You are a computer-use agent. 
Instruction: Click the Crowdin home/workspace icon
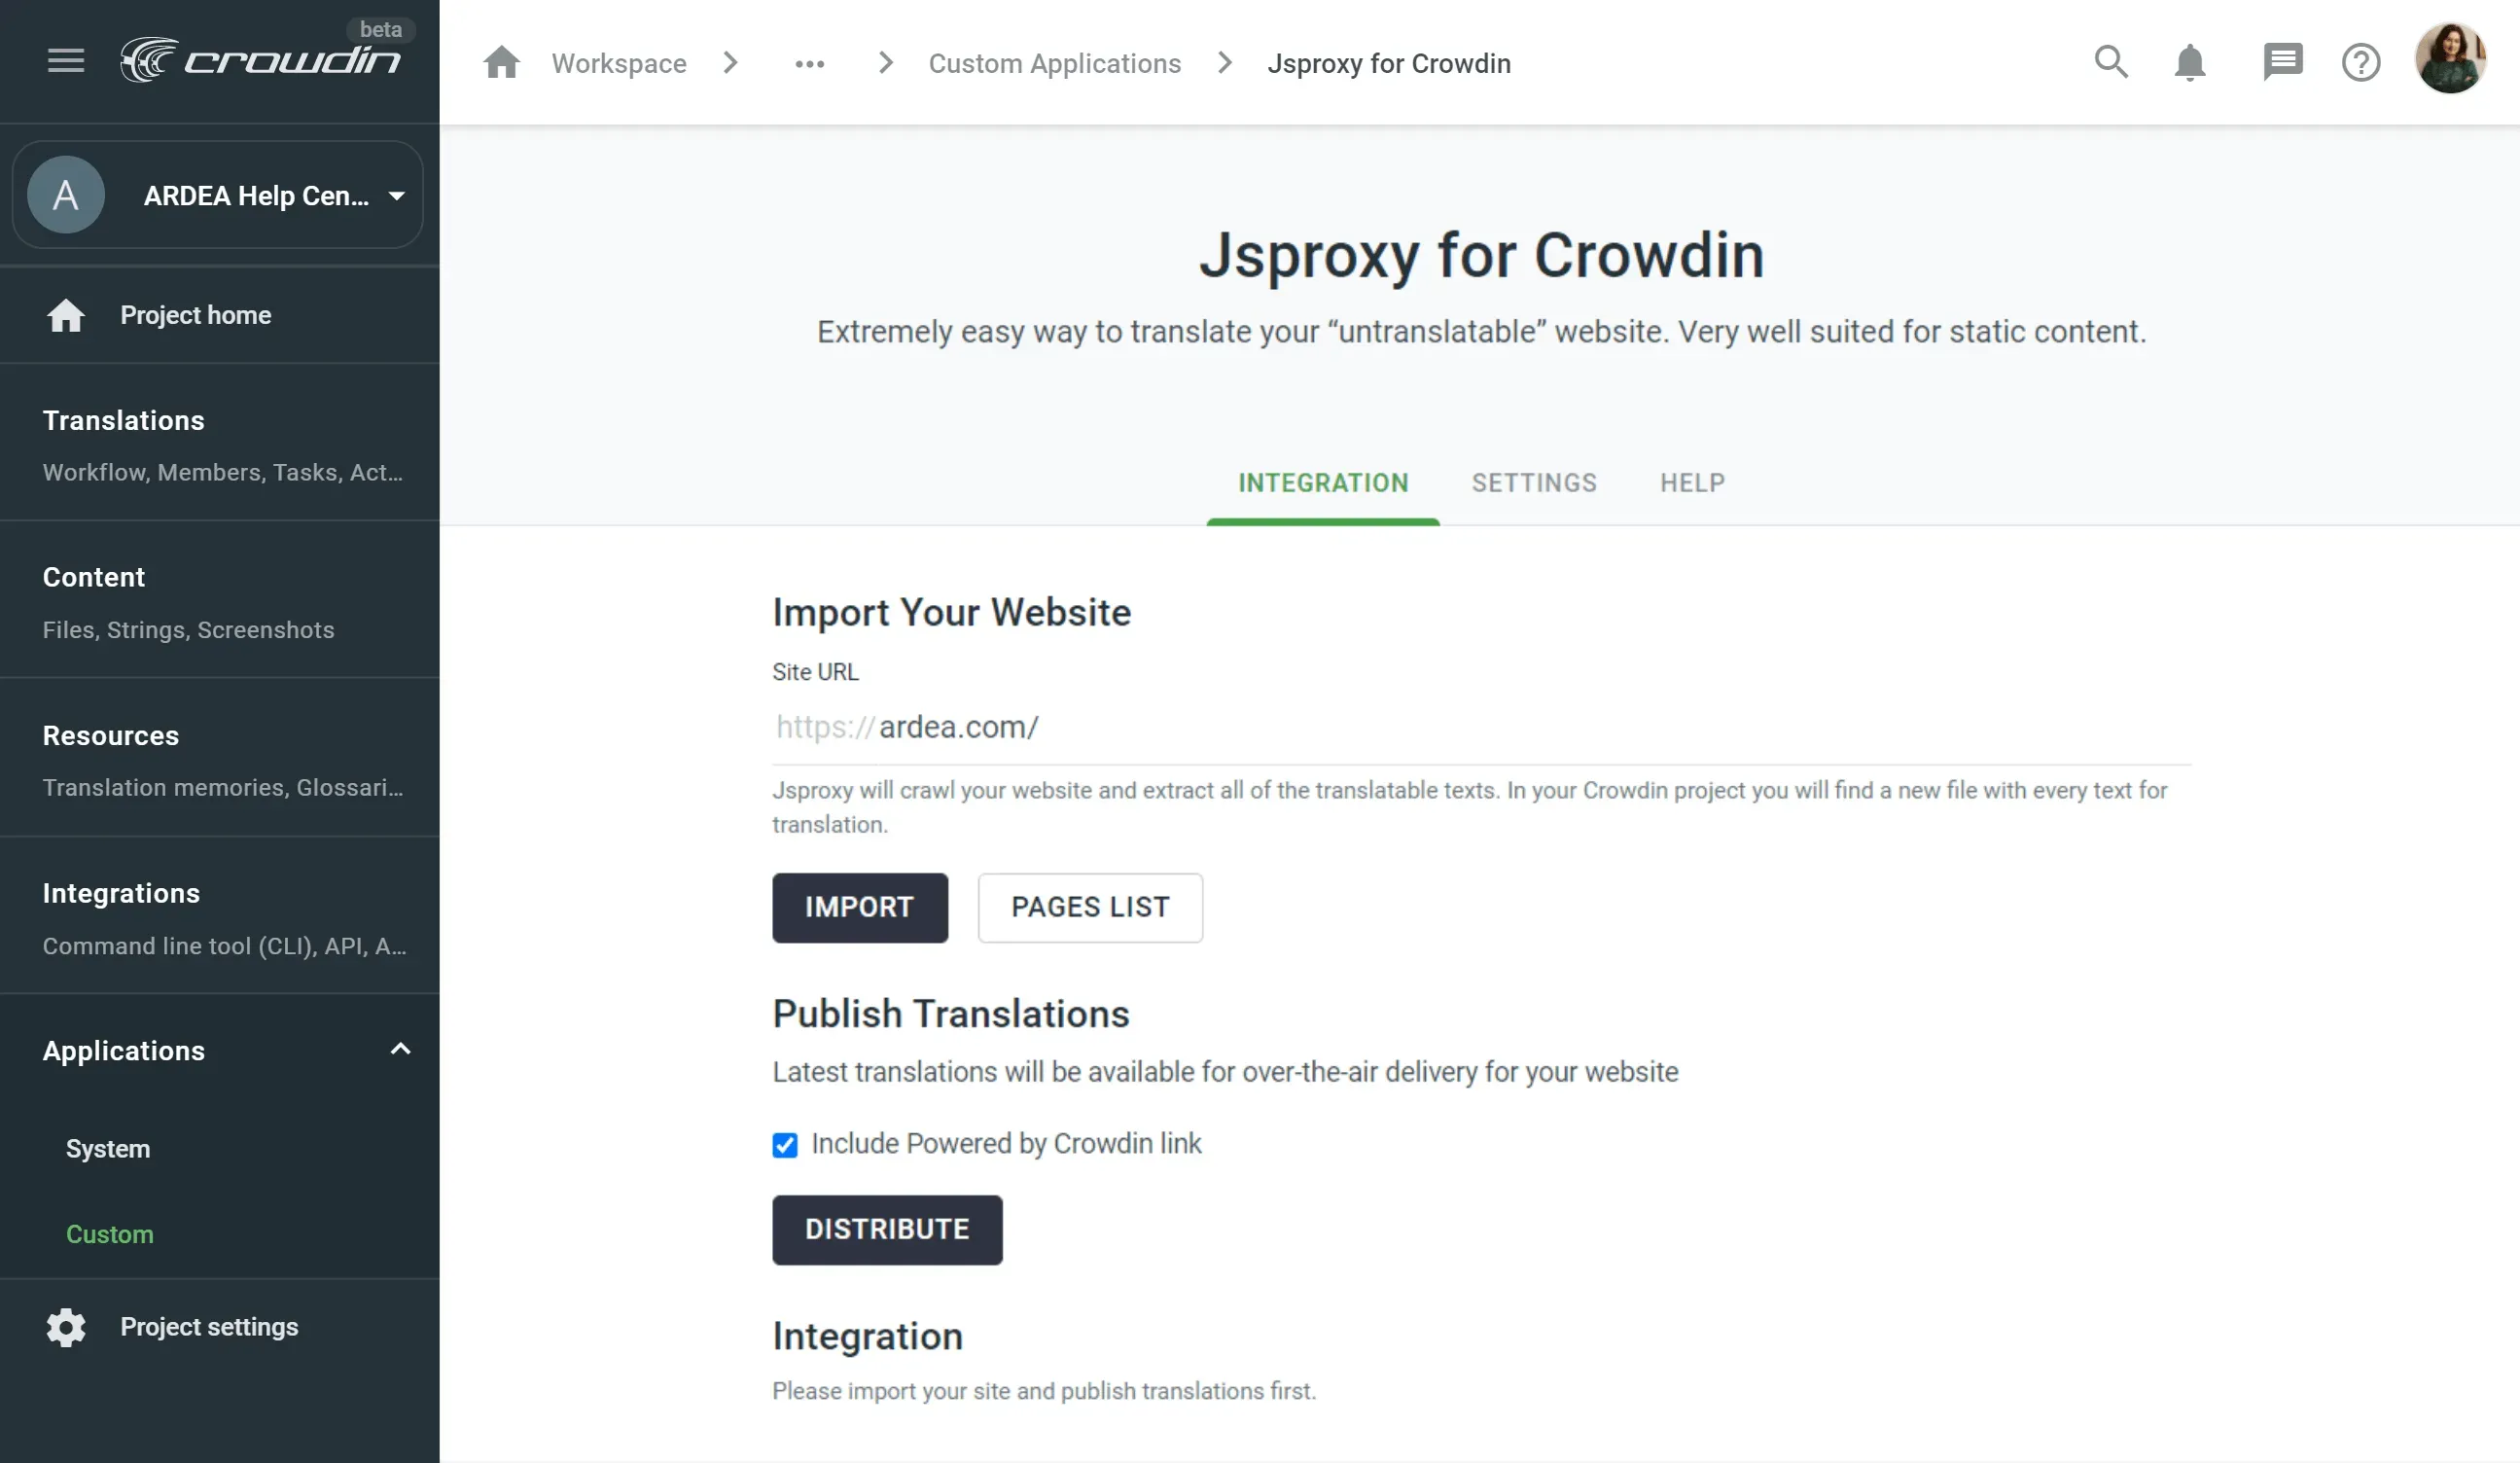tap(500, 61)
